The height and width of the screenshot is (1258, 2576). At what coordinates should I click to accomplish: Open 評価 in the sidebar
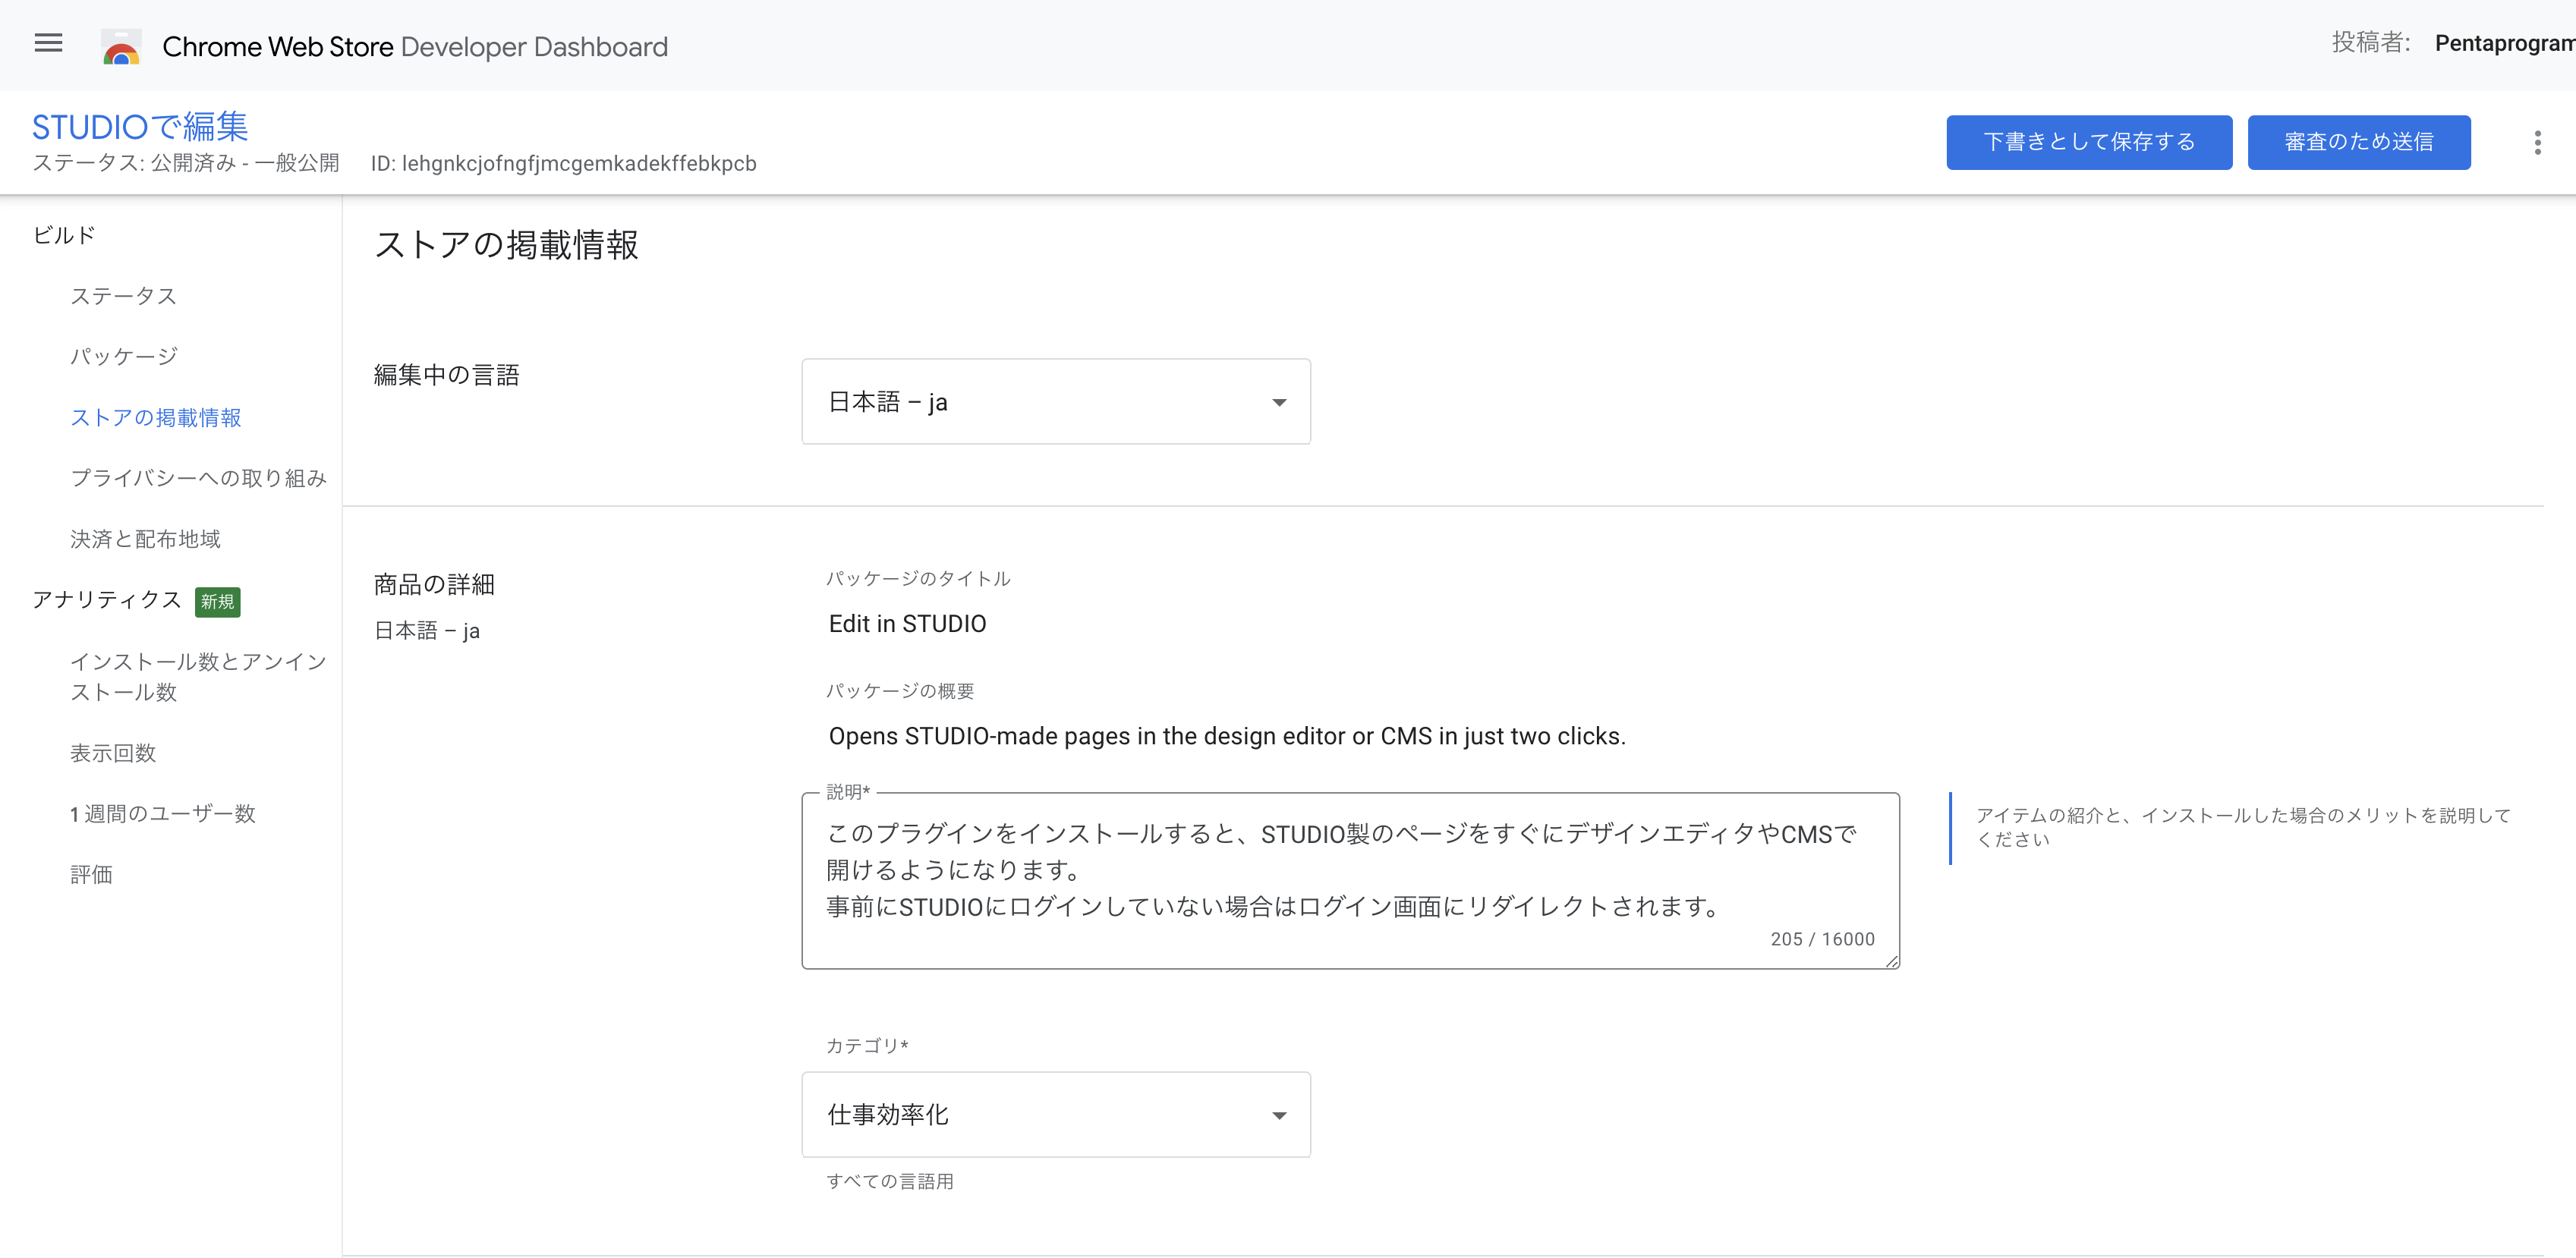pyautogui.click(x=91, y=875)
